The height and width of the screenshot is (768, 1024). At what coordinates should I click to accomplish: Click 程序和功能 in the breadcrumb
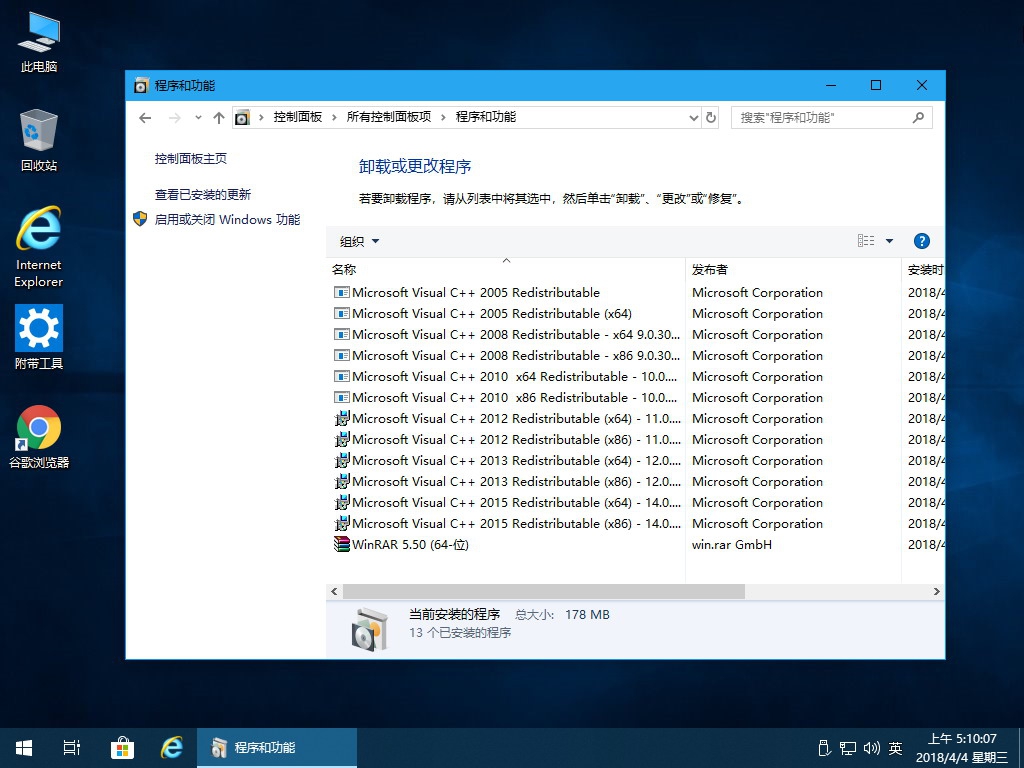(486, 117)
